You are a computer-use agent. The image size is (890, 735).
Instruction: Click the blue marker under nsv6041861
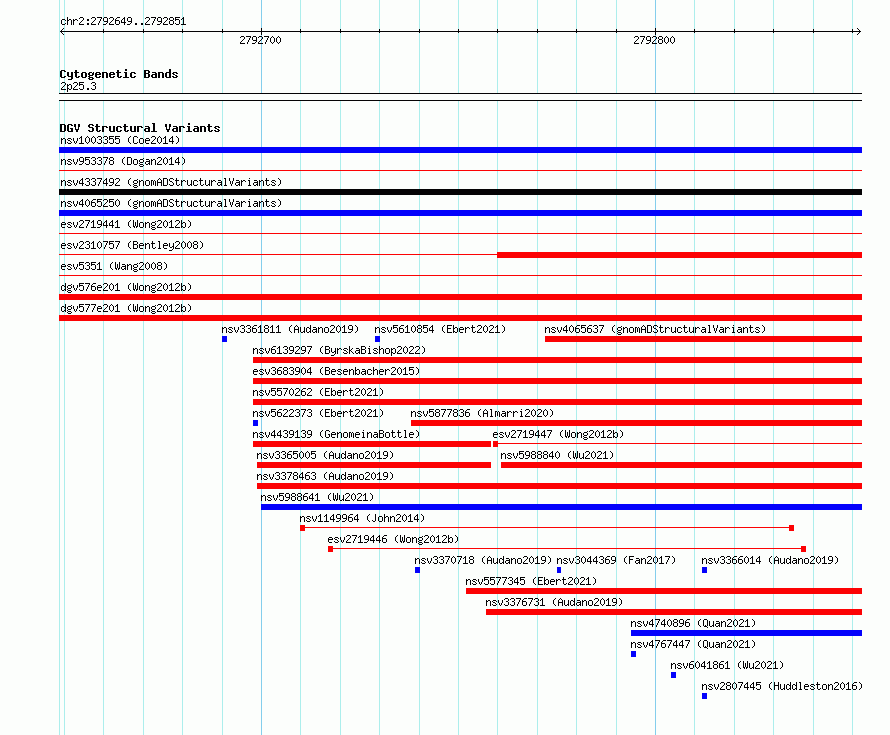[673, 675]
